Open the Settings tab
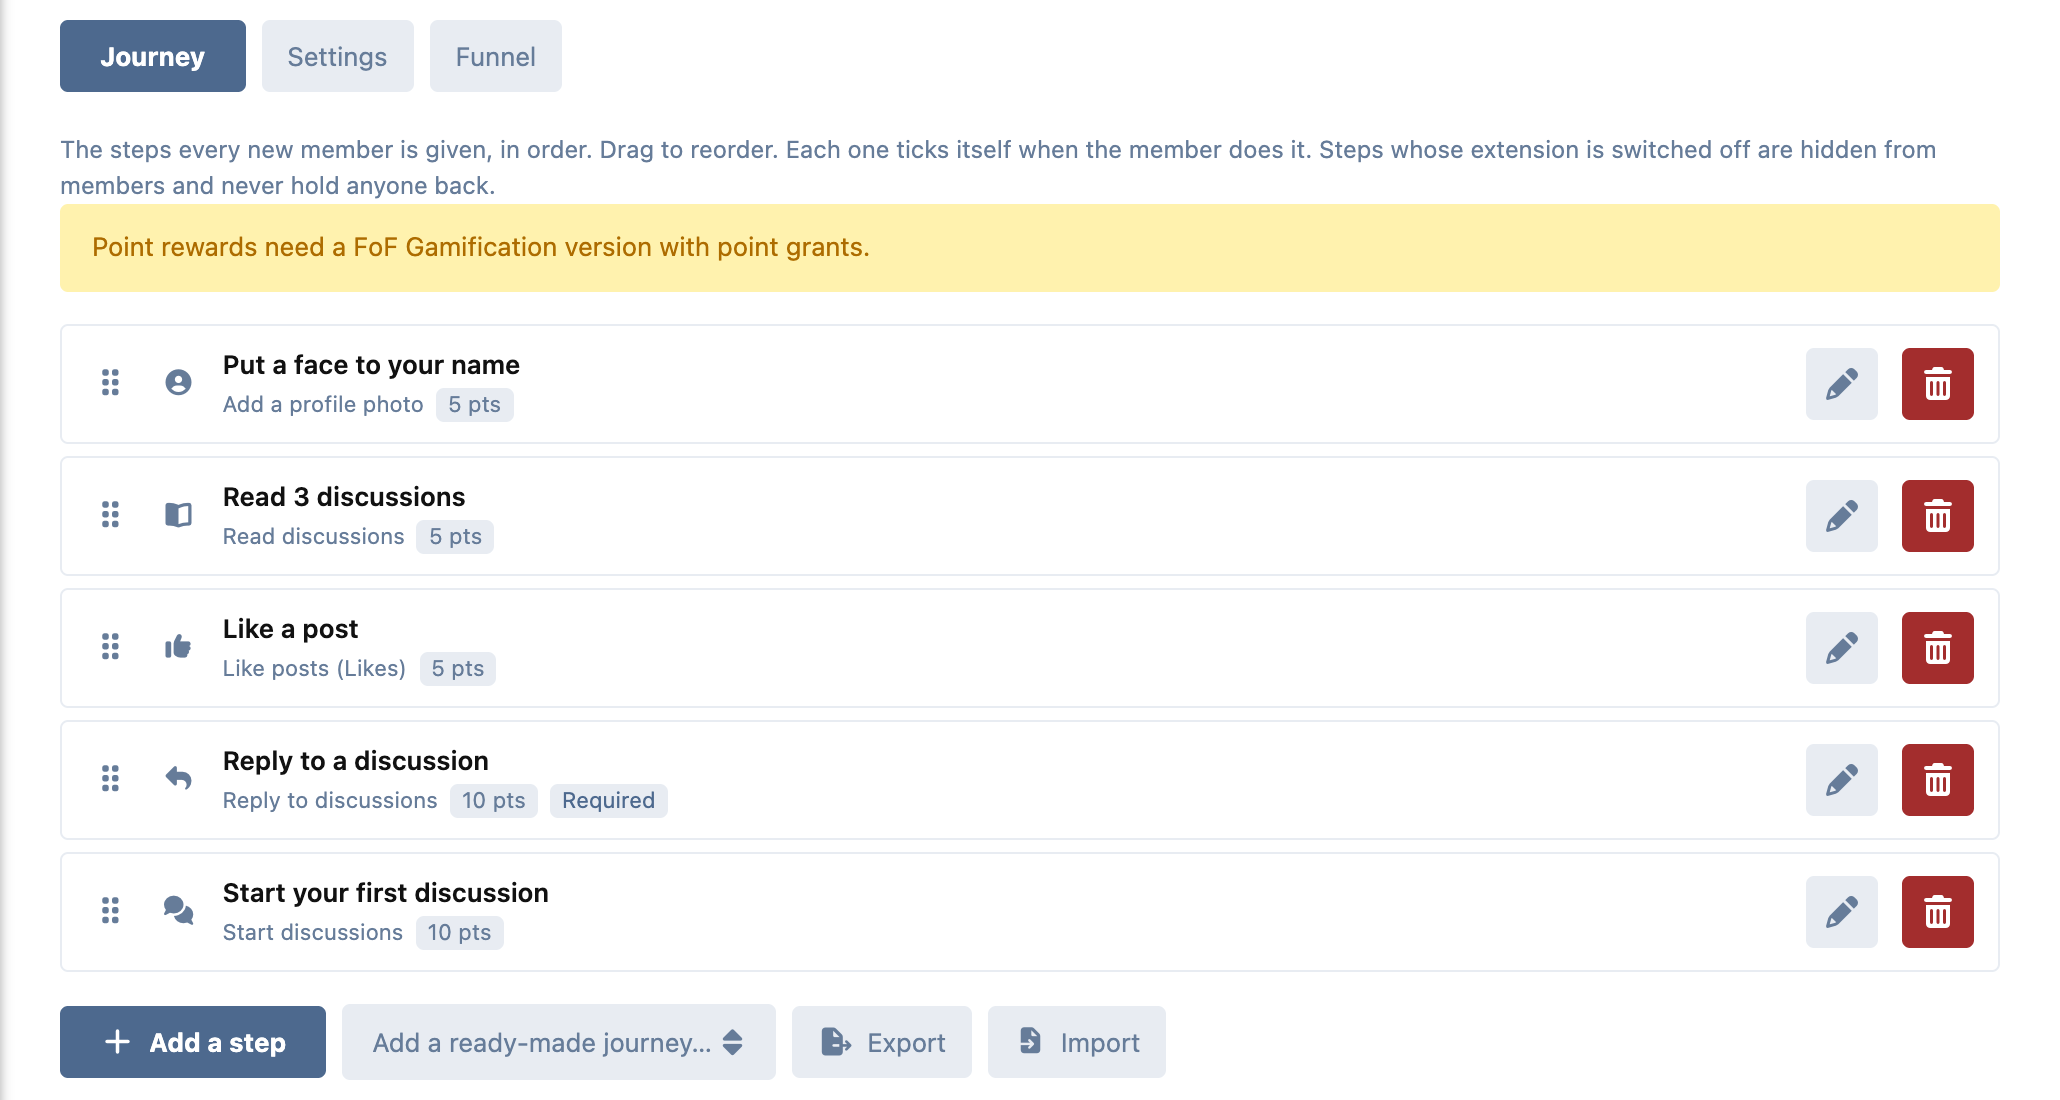Image resolution: width=2060 pixels, height=1100 pixels. pyautogui.click(x=337, y=56)
